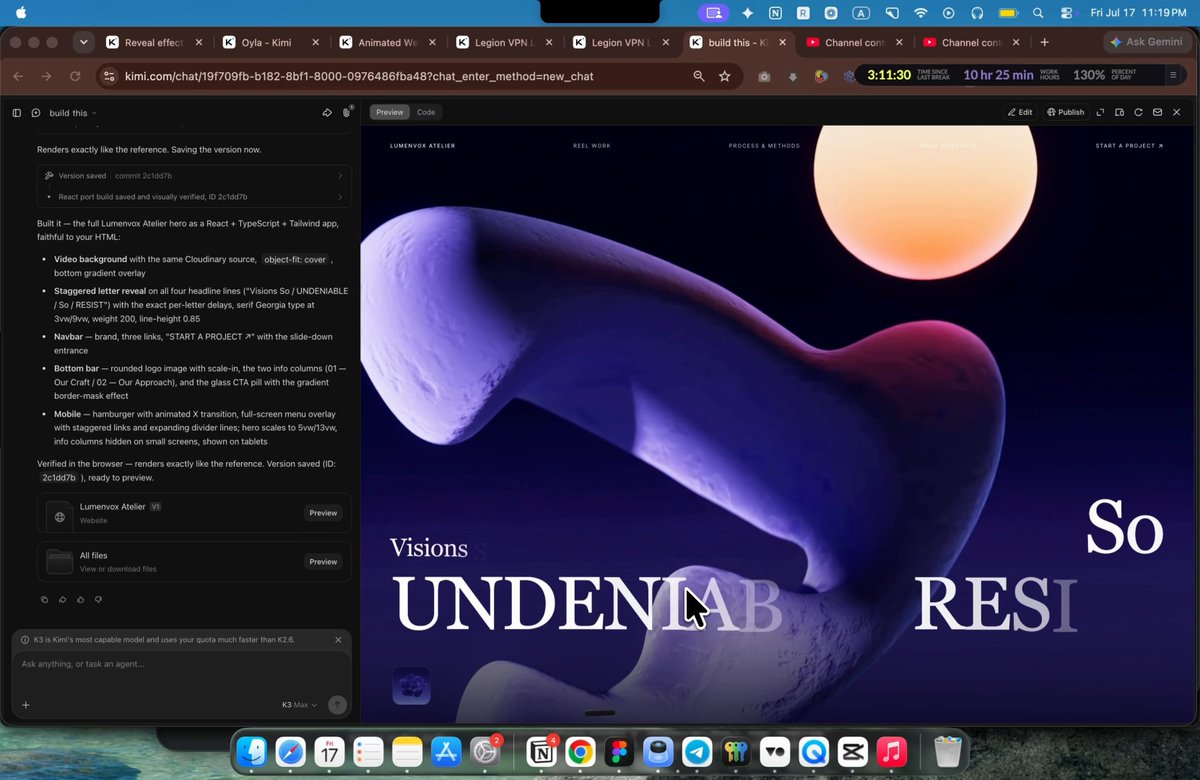Toggle the device view icon in the preview toolbar
1200x780 pixels.
[1120, 112]
